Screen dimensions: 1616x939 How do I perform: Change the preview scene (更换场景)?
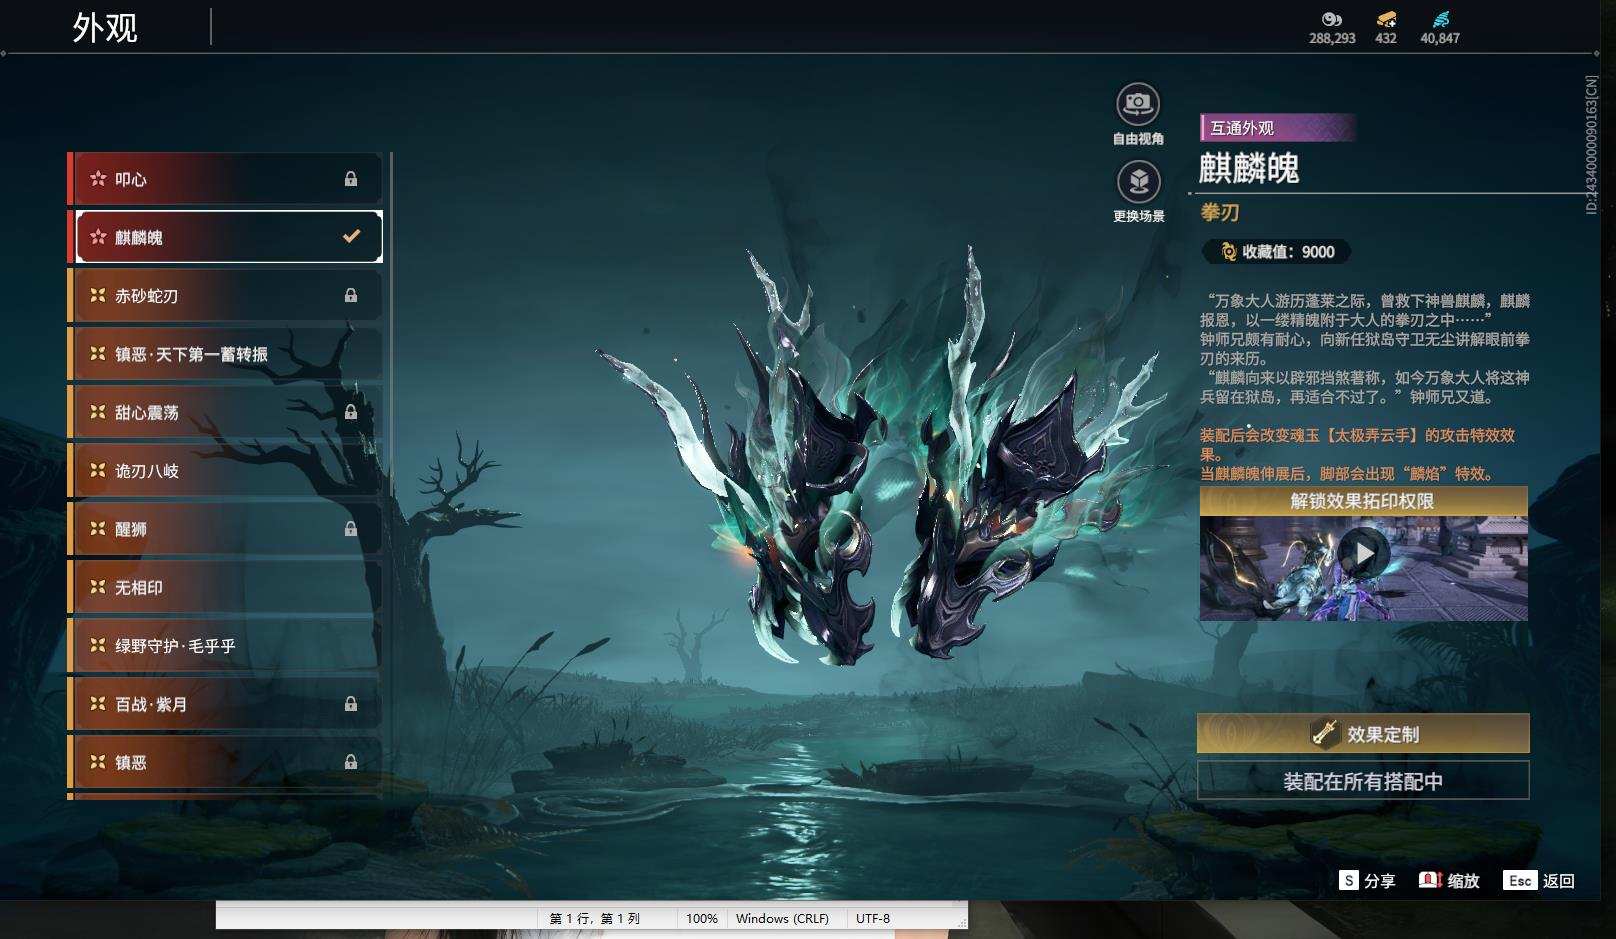[x=1138, y=191]
